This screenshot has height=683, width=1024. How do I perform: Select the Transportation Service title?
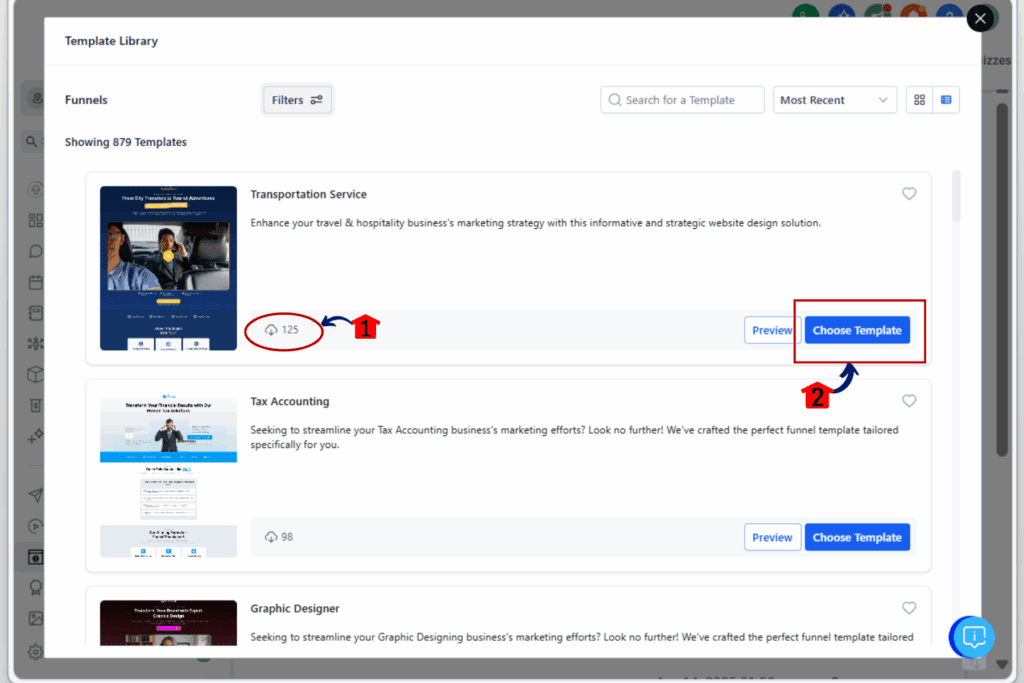click(308, 195)
